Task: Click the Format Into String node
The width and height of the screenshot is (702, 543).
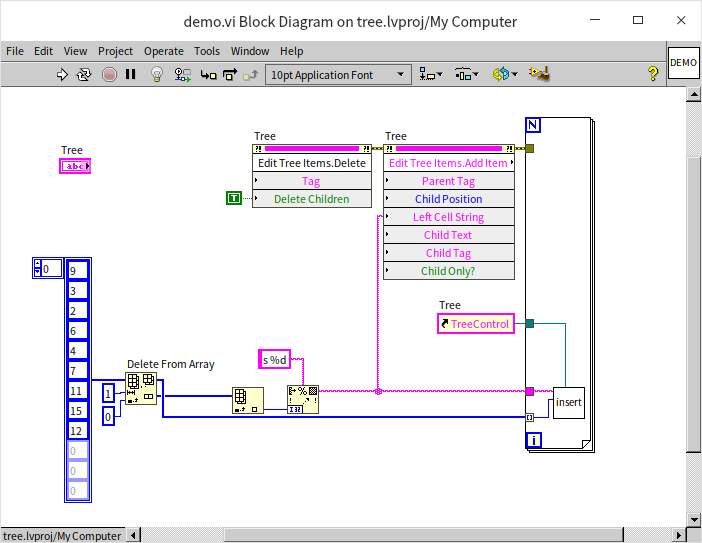Action: pos(303,399)
